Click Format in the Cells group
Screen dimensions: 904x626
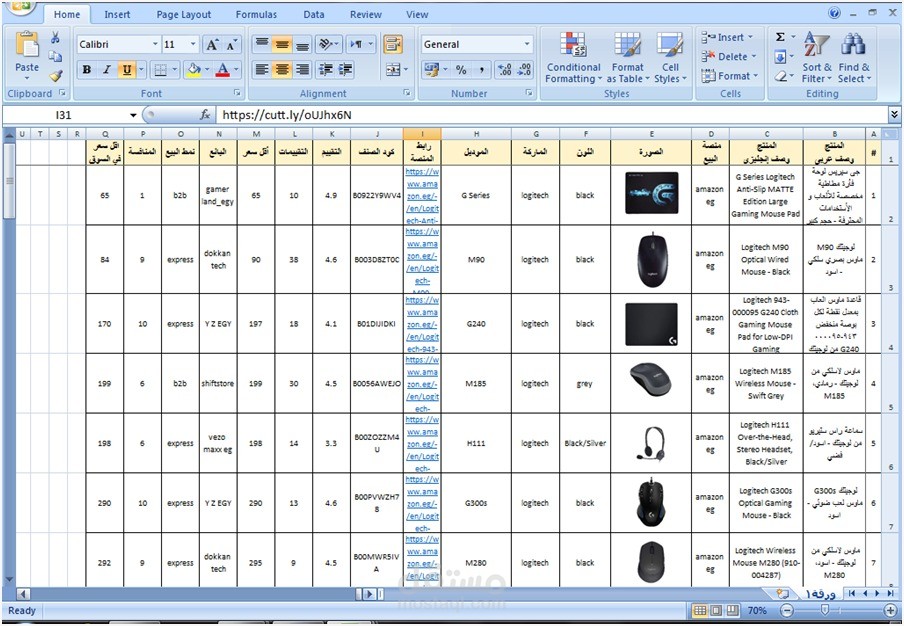tap(728, 76)
